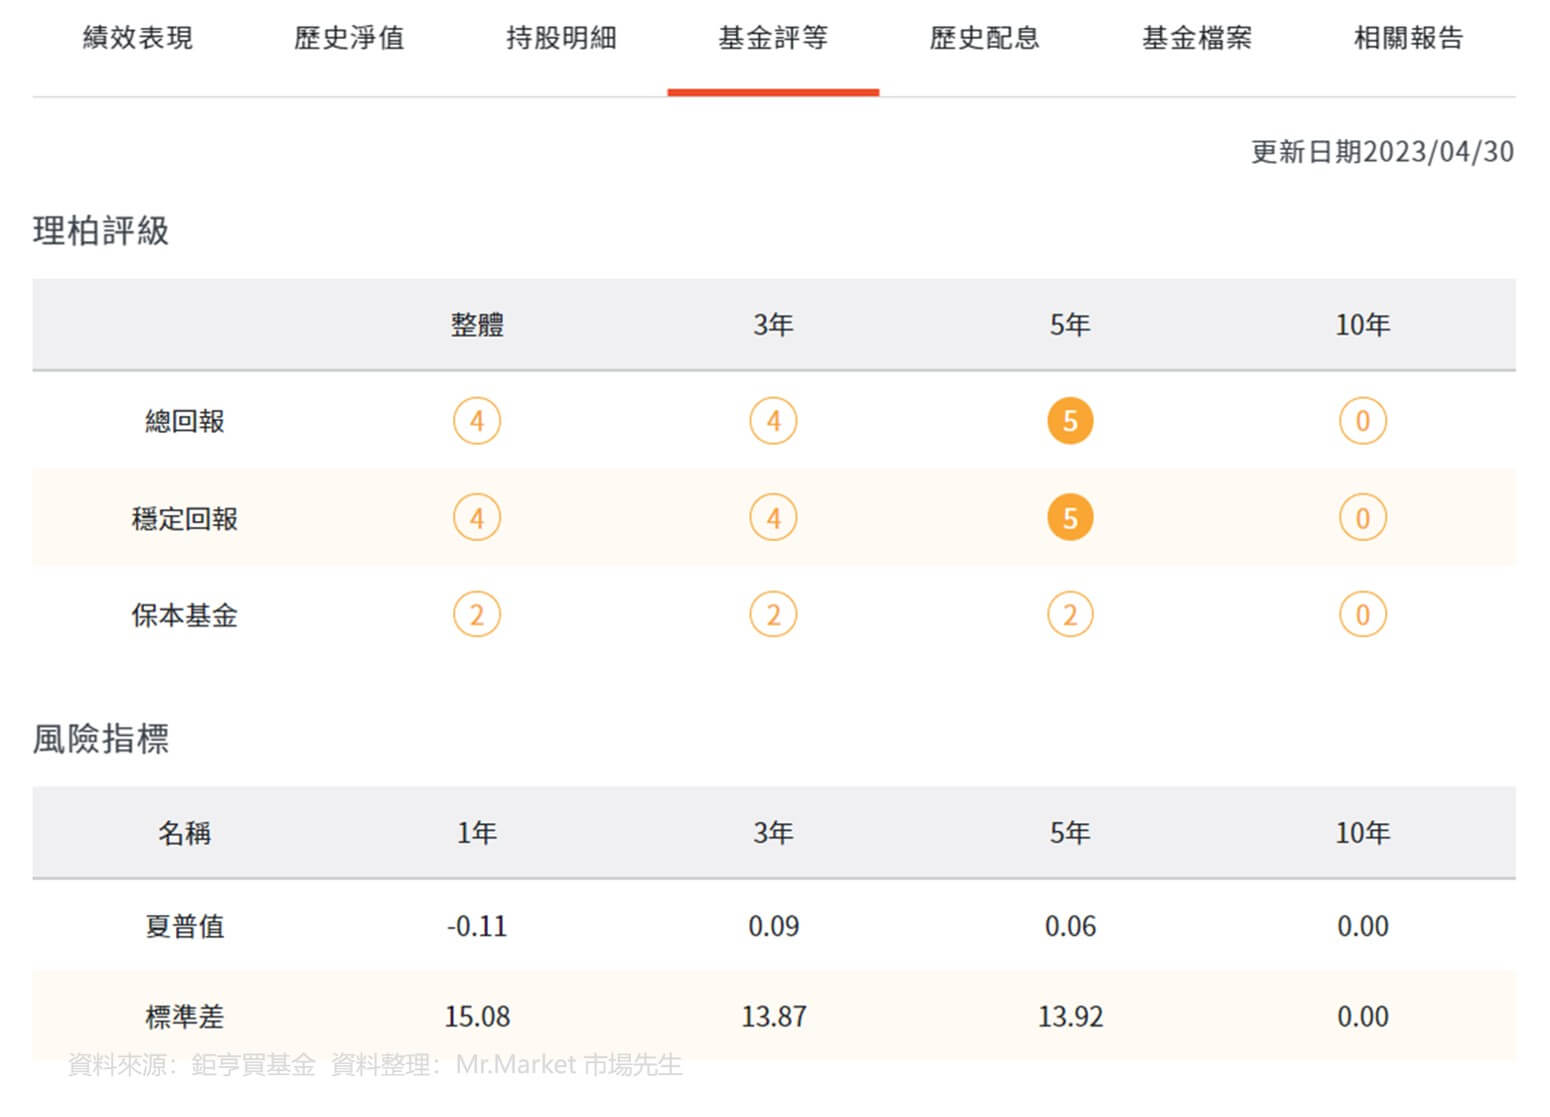Click the 夏普值 3年 value 0.09

[x=773, y=926]
